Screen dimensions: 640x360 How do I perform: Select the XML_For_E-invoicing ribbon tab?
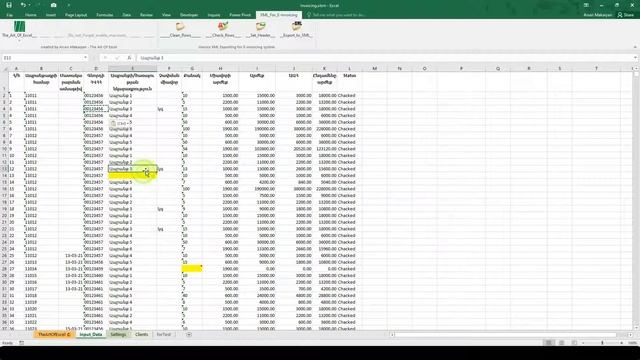pos(279,15)
